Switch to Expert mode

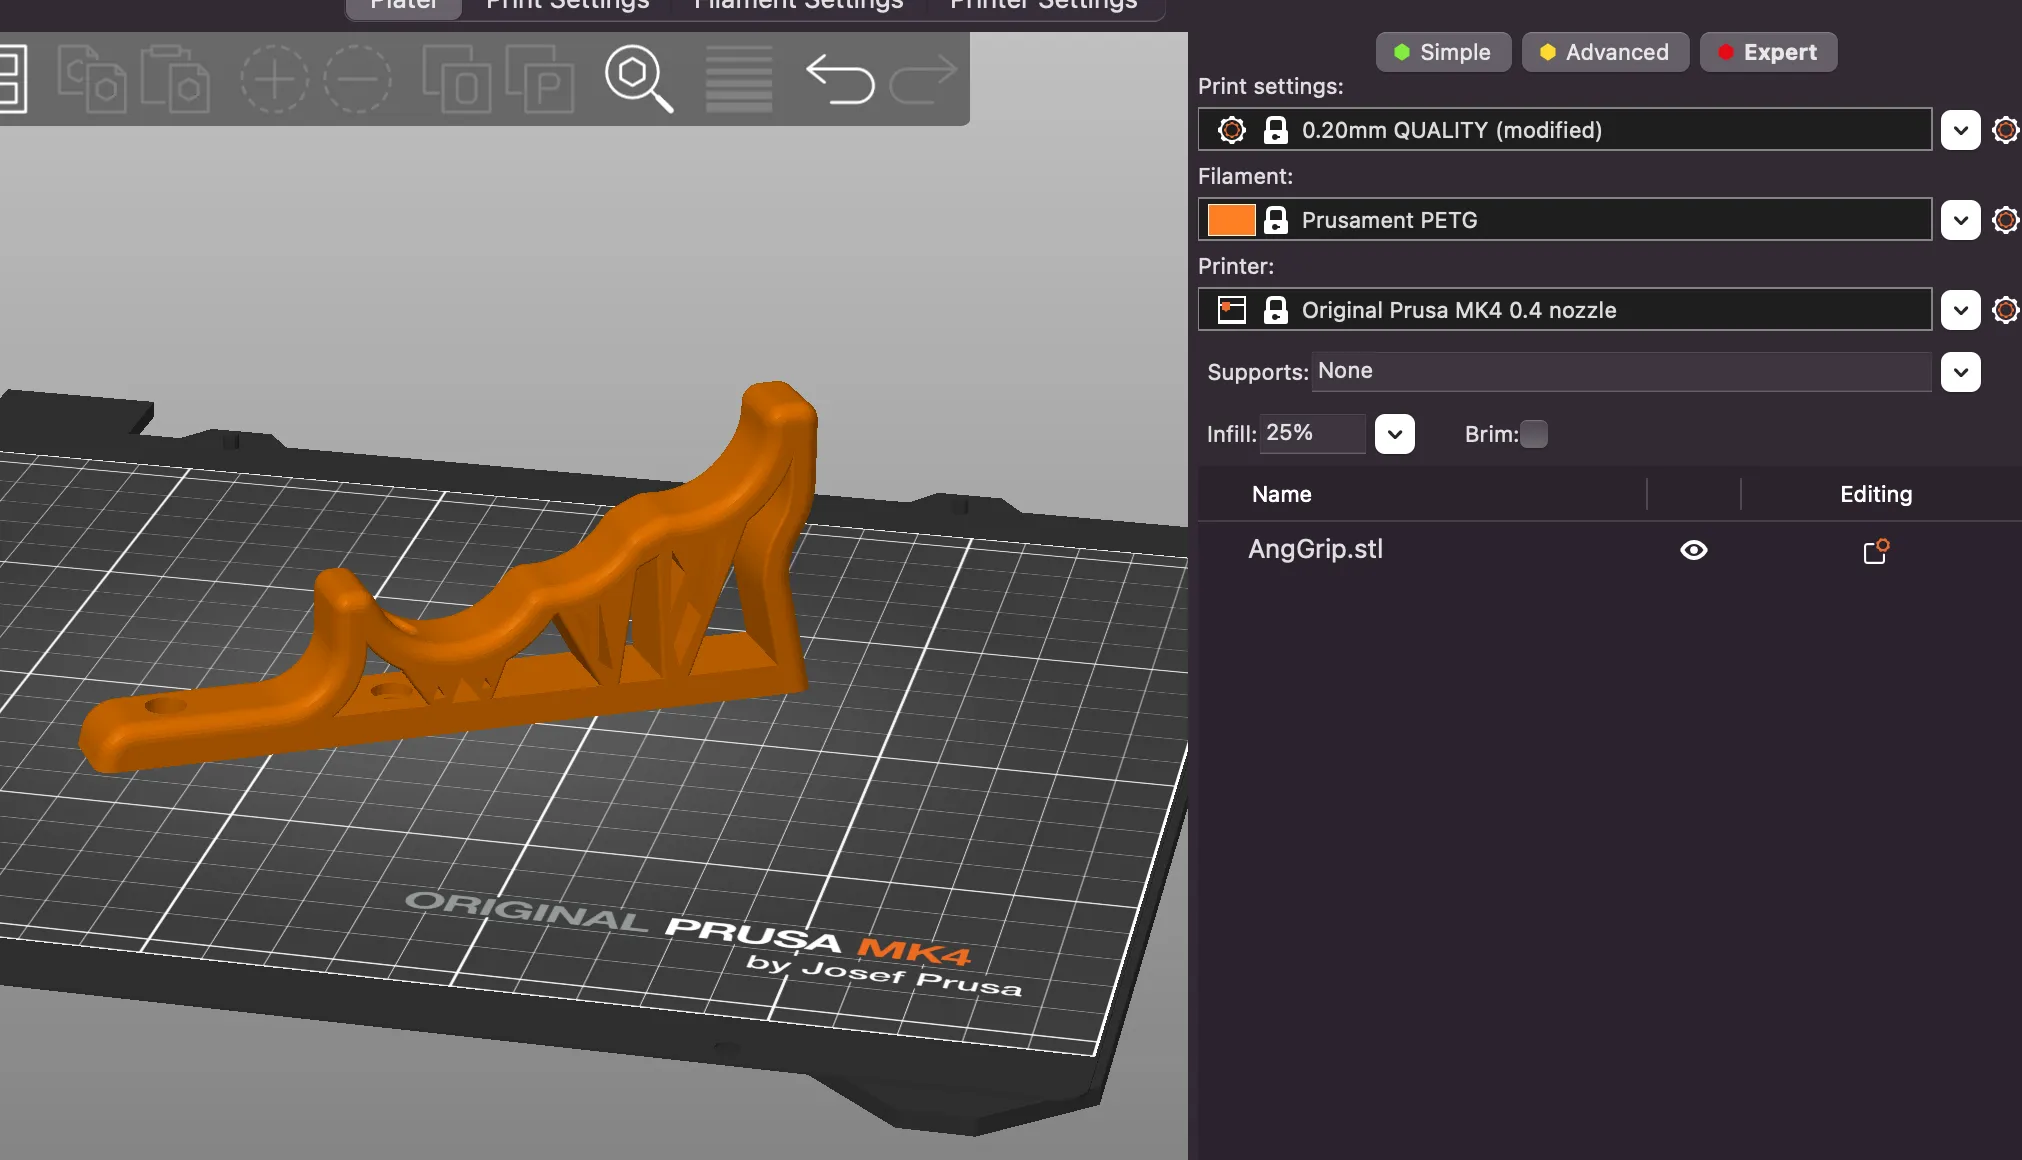point(1768,52)
